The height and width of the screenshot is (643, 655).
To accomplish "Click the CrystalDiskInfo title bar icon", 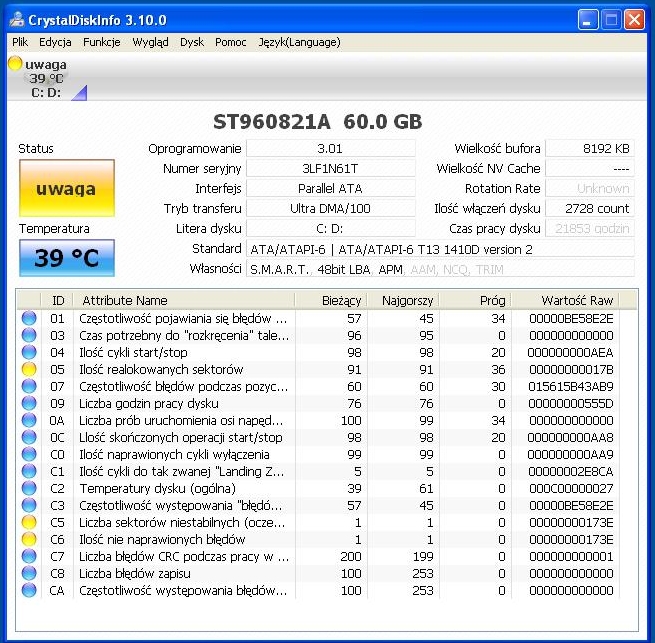I will 17,19.
